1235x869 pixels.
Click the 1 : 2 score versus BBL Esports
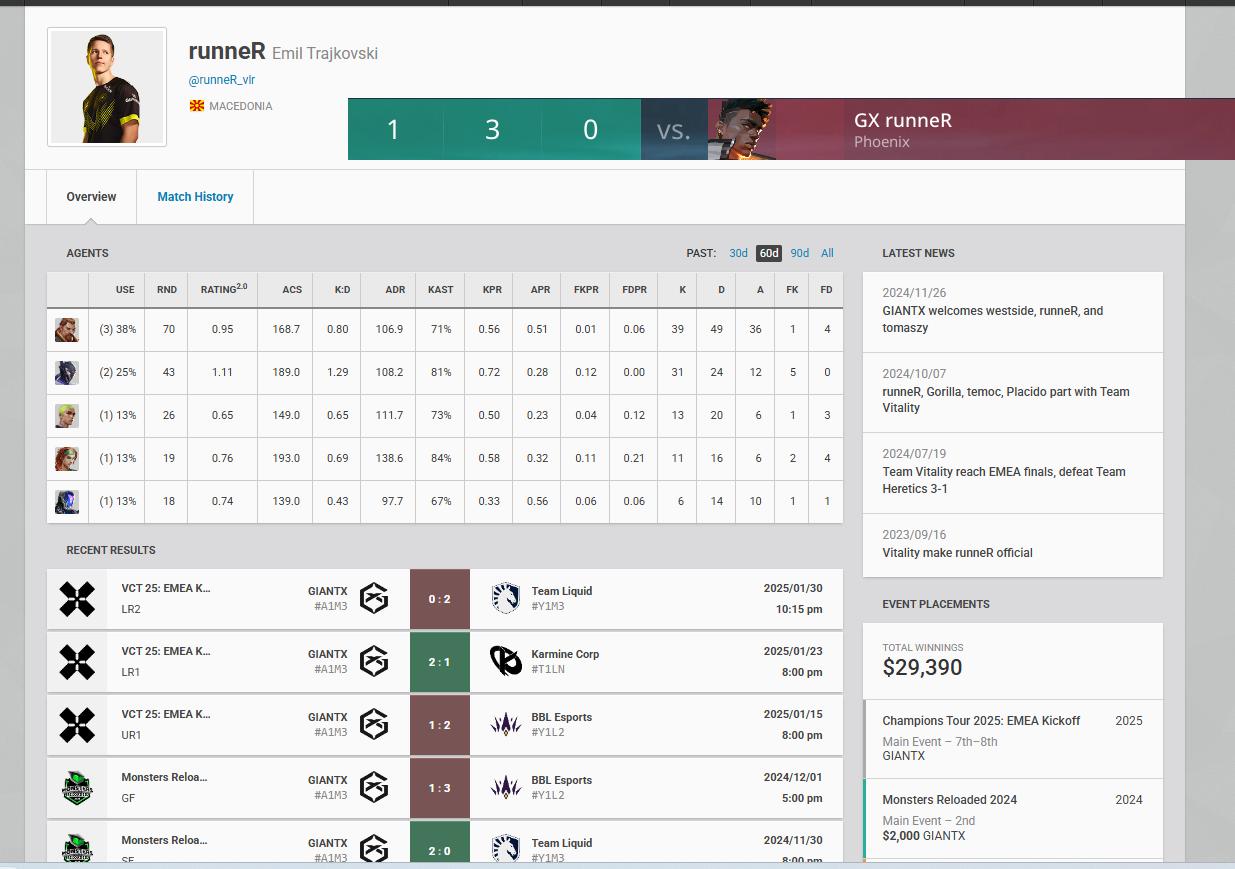(x=439, y=725)
